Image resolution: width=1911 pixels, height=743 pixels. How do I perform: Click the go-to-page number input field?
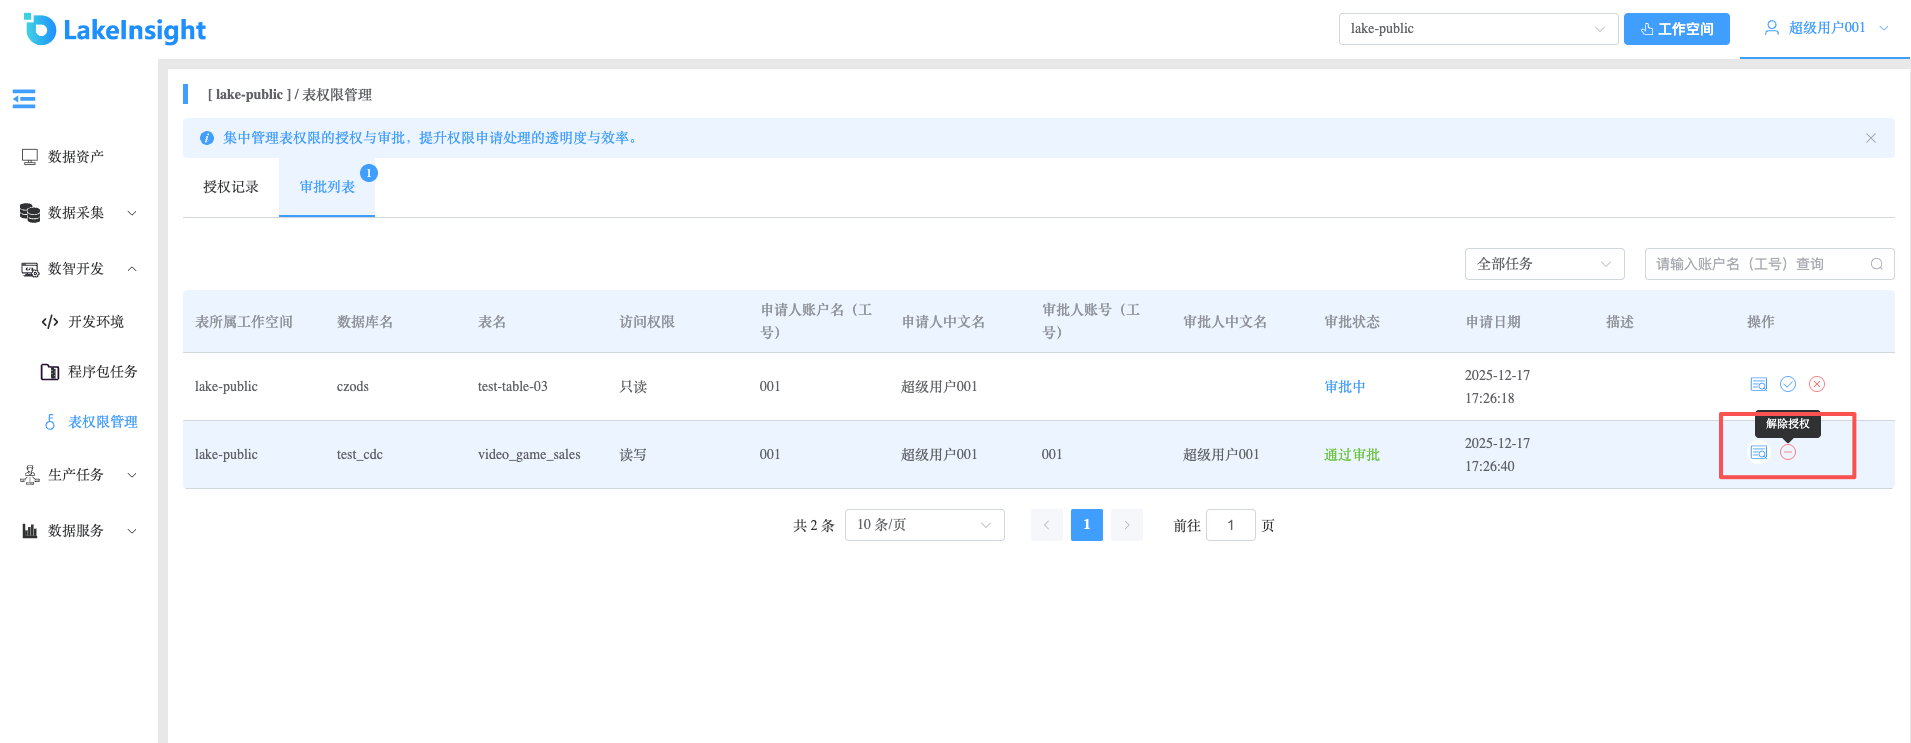pyautogui.click(x=1230, y=525)
